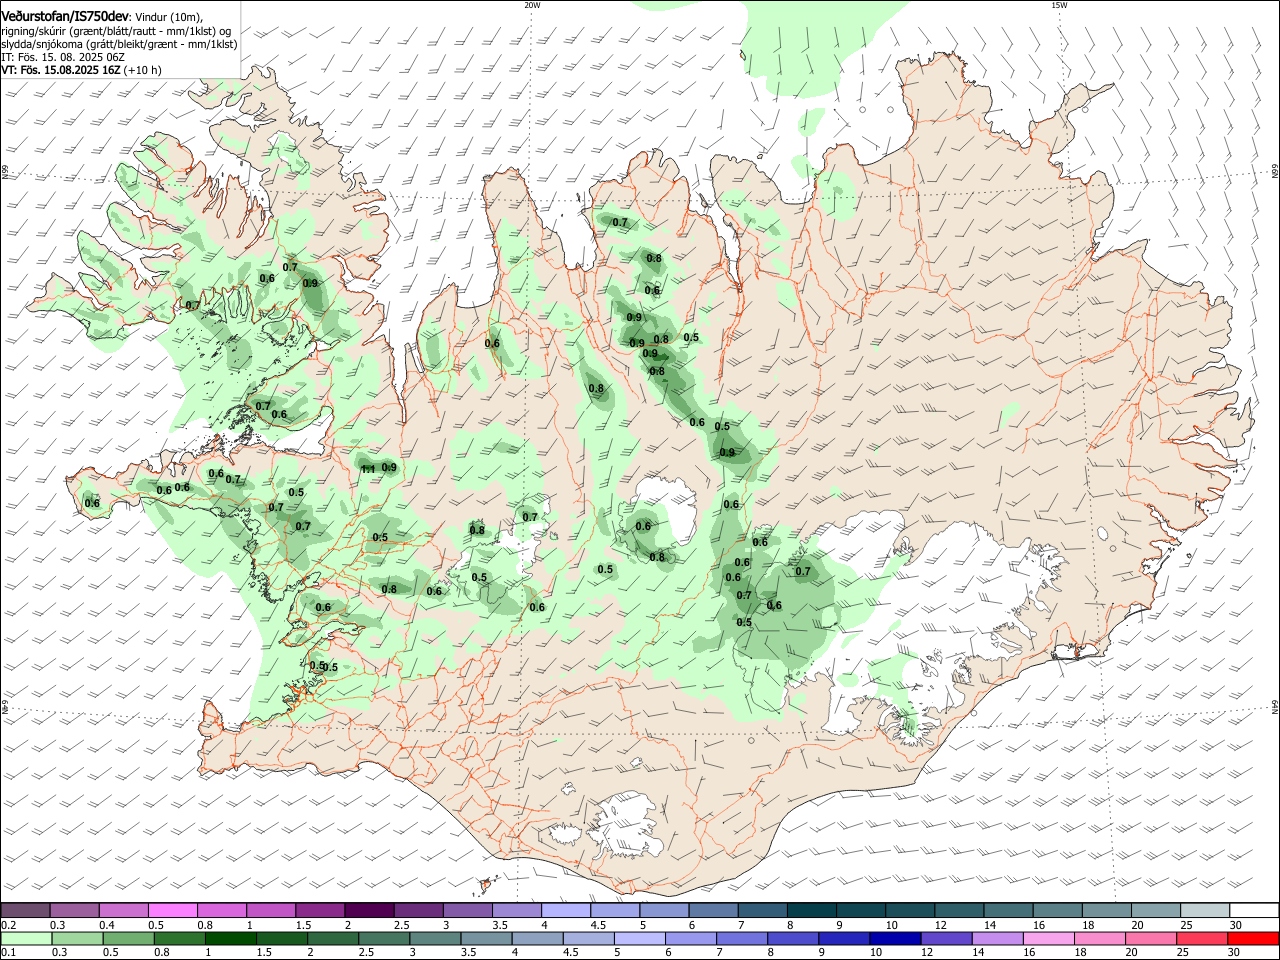Pick the hot pink 20 swatch in bottom legend row
Image resolution: width=1280 pixels, height=960 pixels.
(1150, 939)
